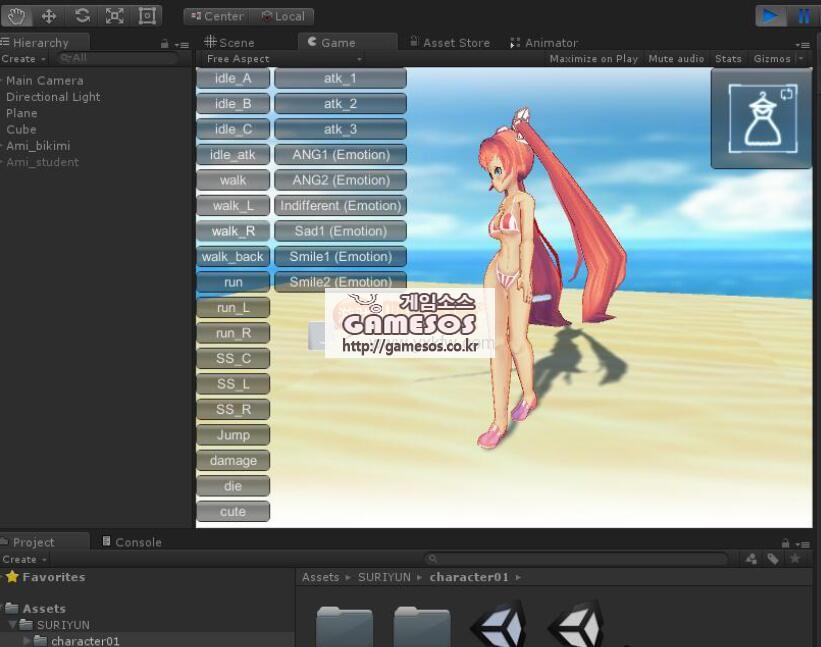This screenshot has height=647, width=821.
Task: Open Hierarchy Create dropdown
Action: coord(24,59)
